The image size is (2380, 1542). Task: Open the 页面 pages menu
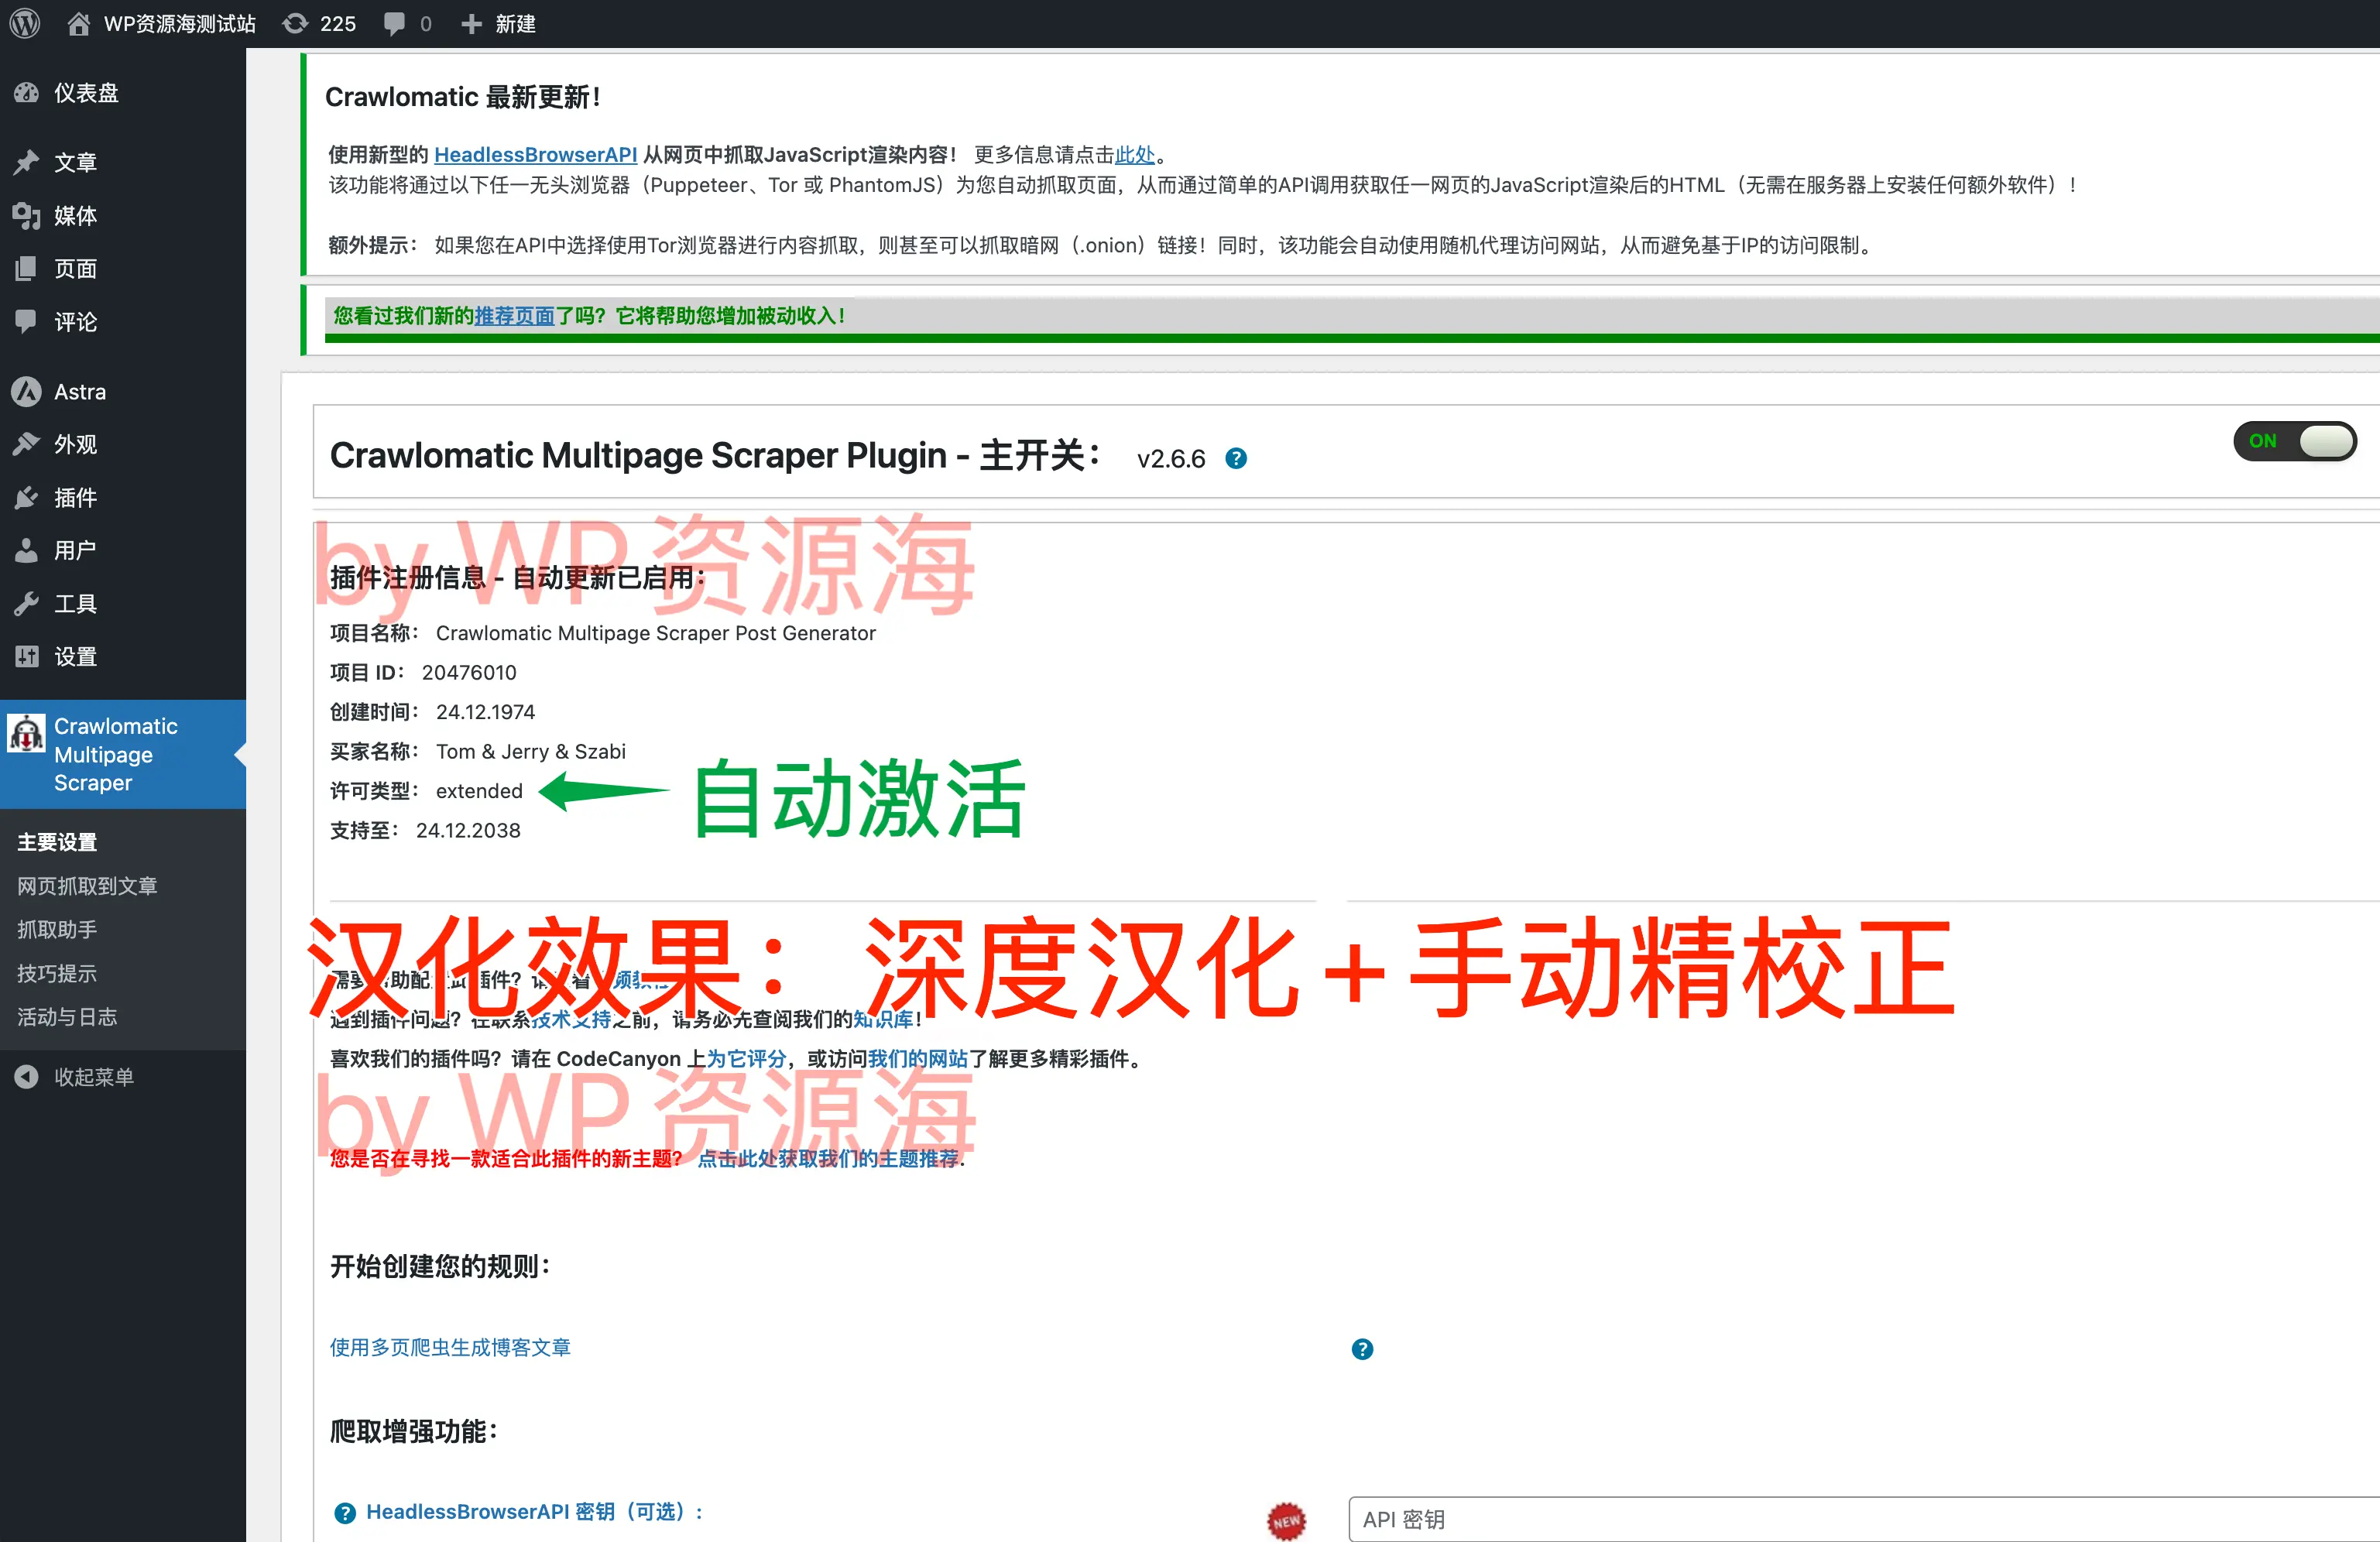[x=123, y=268]
